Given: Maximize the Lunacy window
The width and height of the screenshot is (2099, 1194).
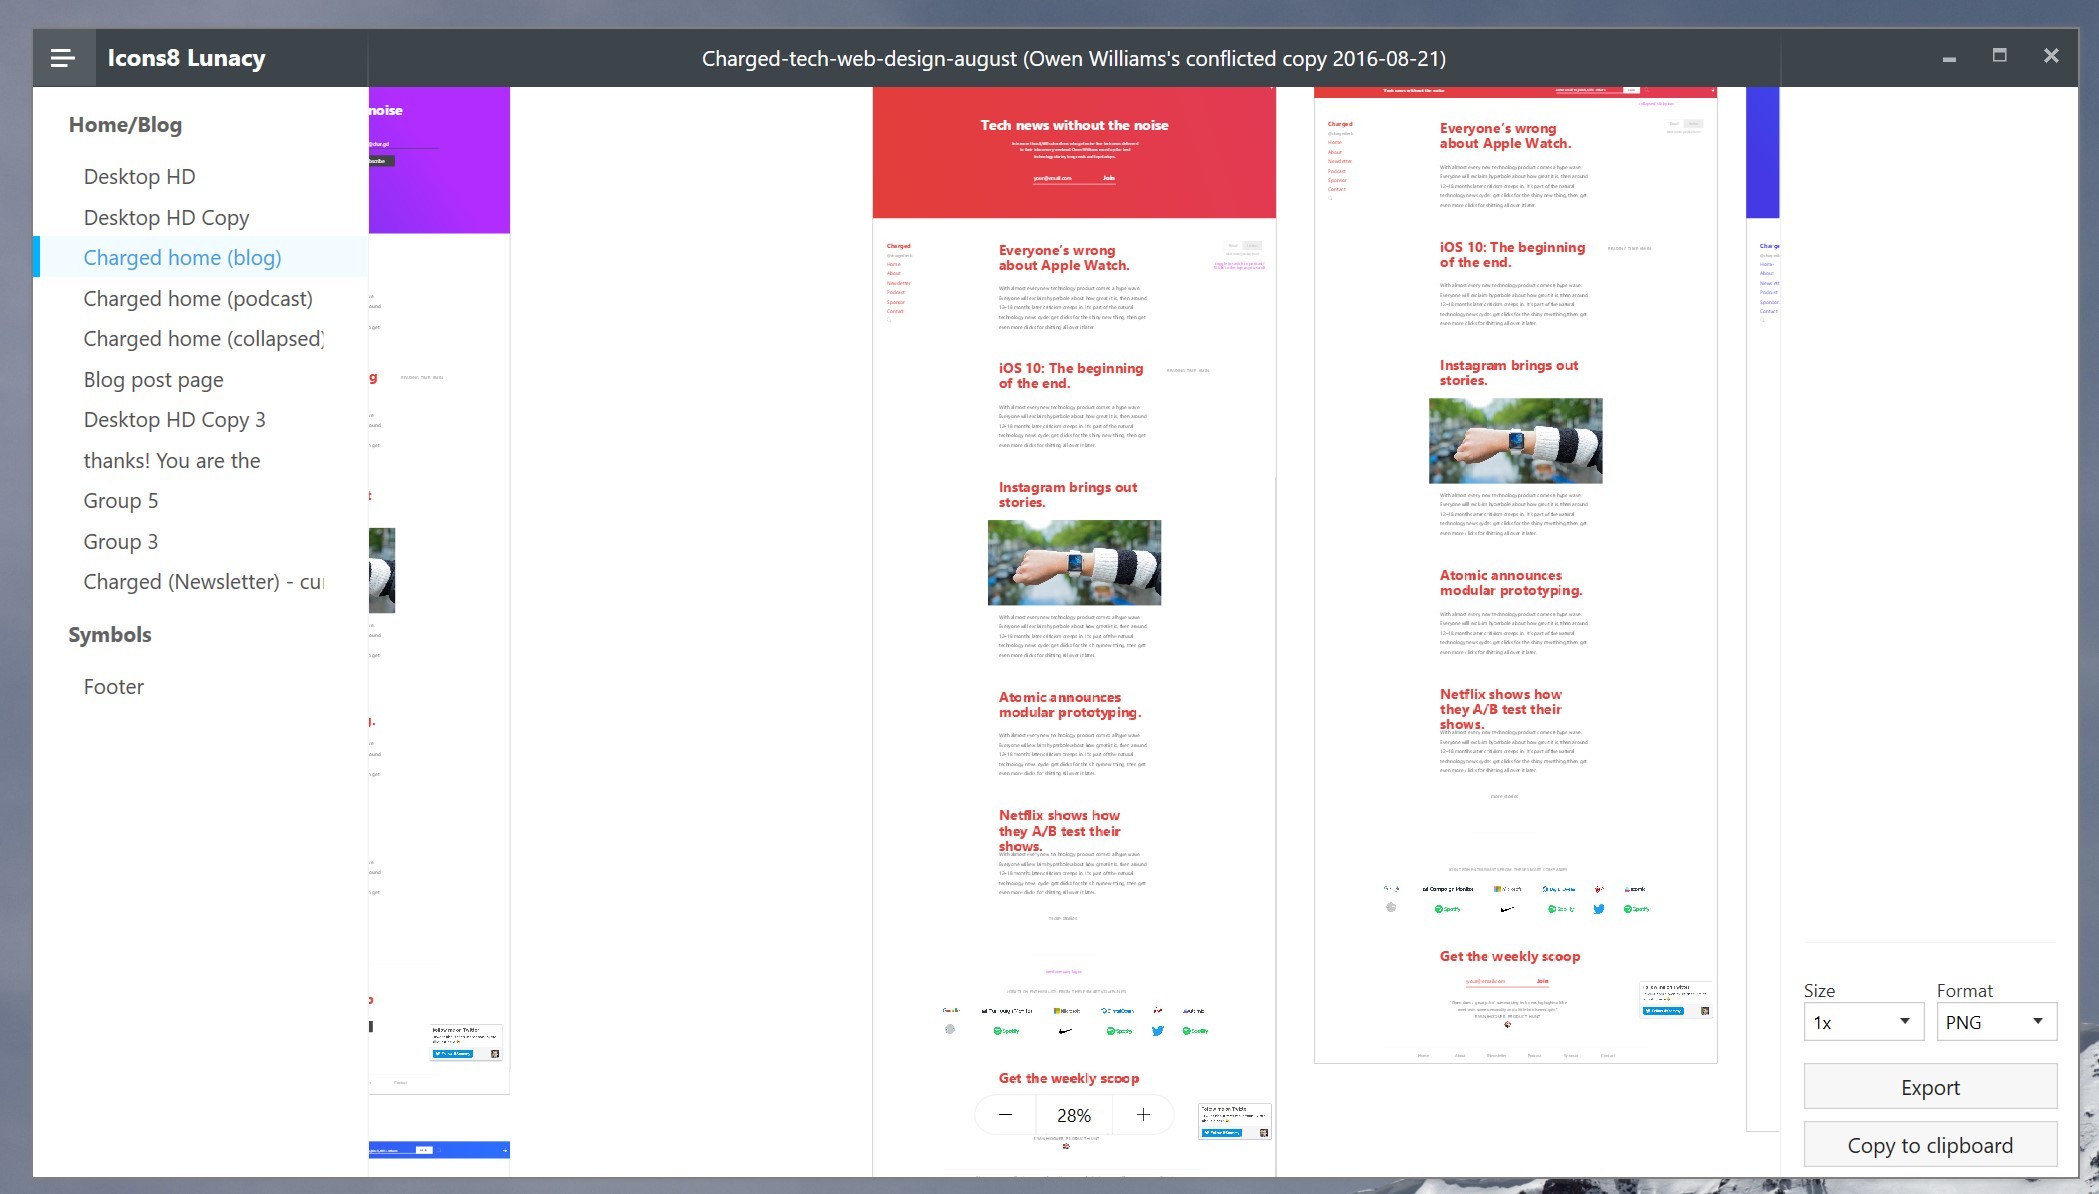Looking at the screenshot, I should coord(1999,56).
